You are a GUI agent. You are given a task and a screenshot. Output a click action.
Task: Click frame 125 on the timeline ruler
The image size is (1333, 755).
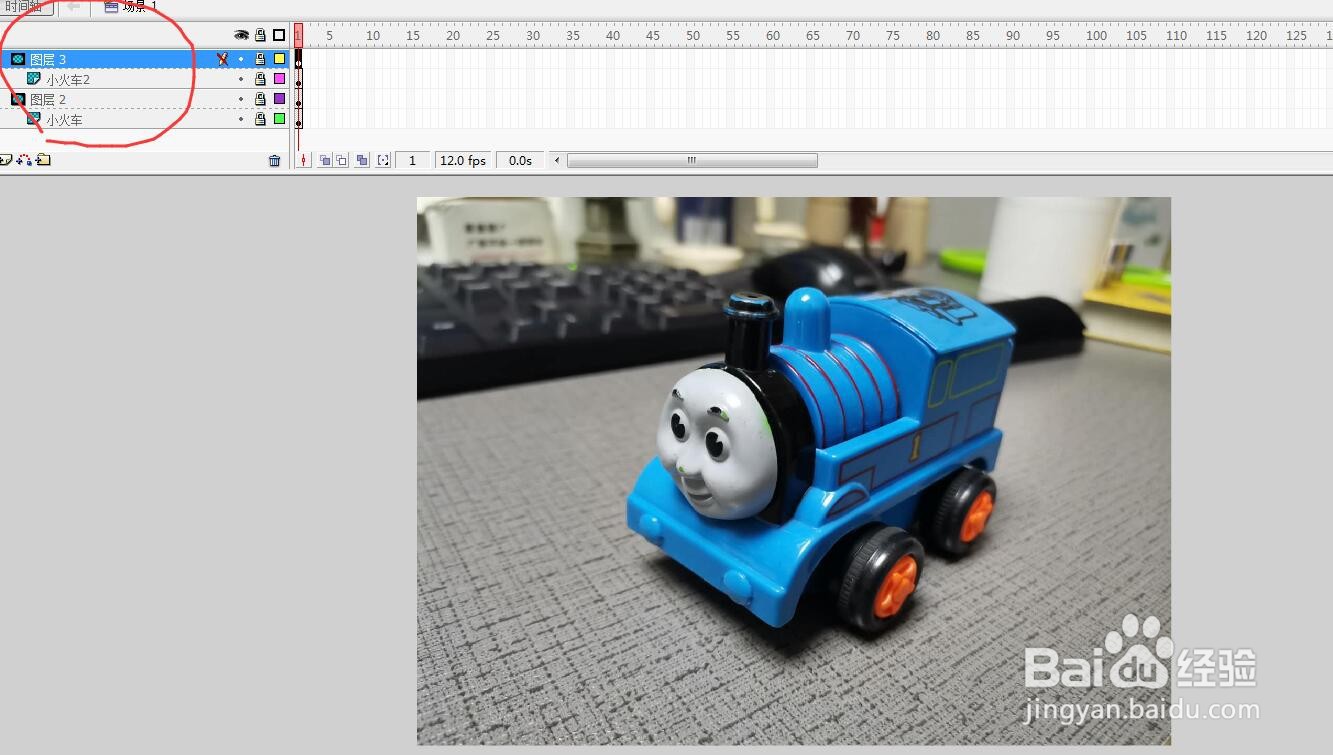pos(1297,36)
